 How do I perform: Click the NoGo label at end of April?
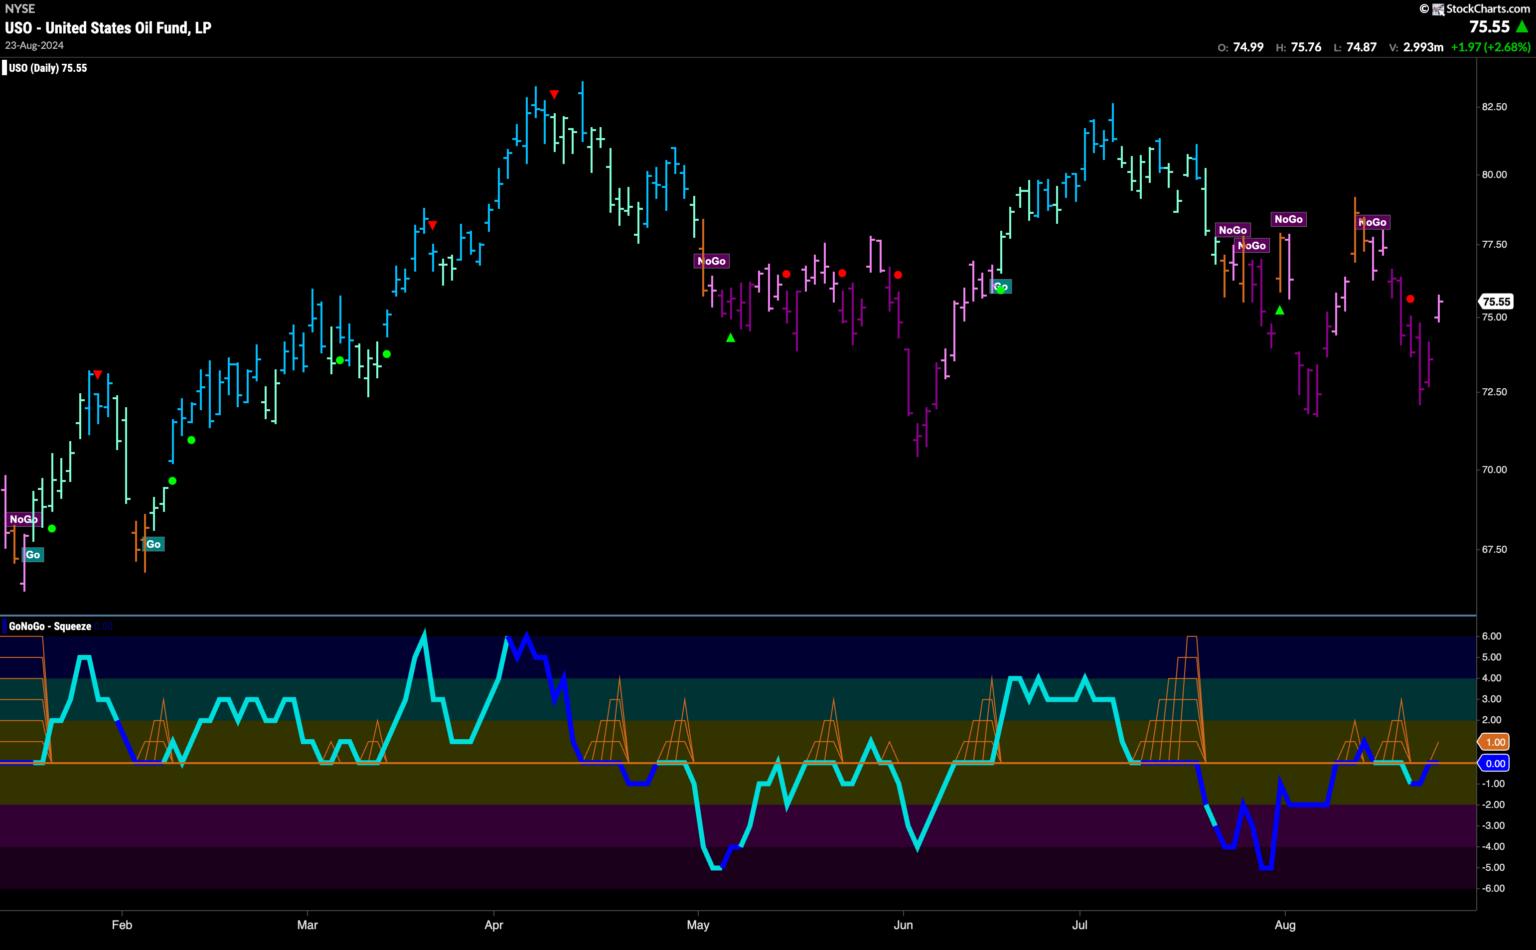coord(711,261)
